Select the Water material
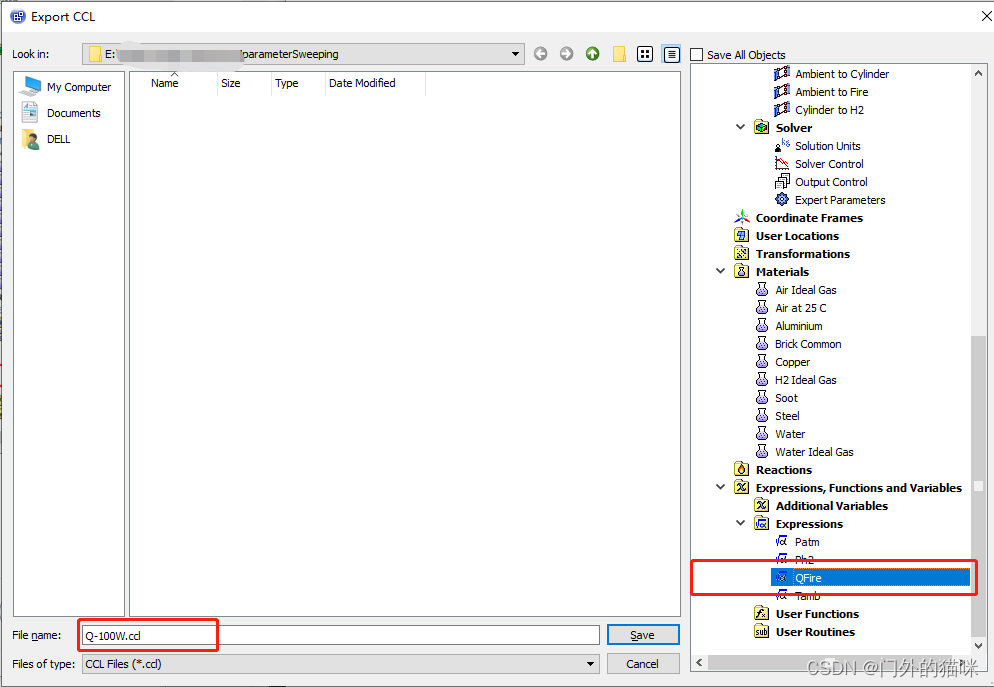The width and height of the screenshot is (994, 687). click(790, 434)
